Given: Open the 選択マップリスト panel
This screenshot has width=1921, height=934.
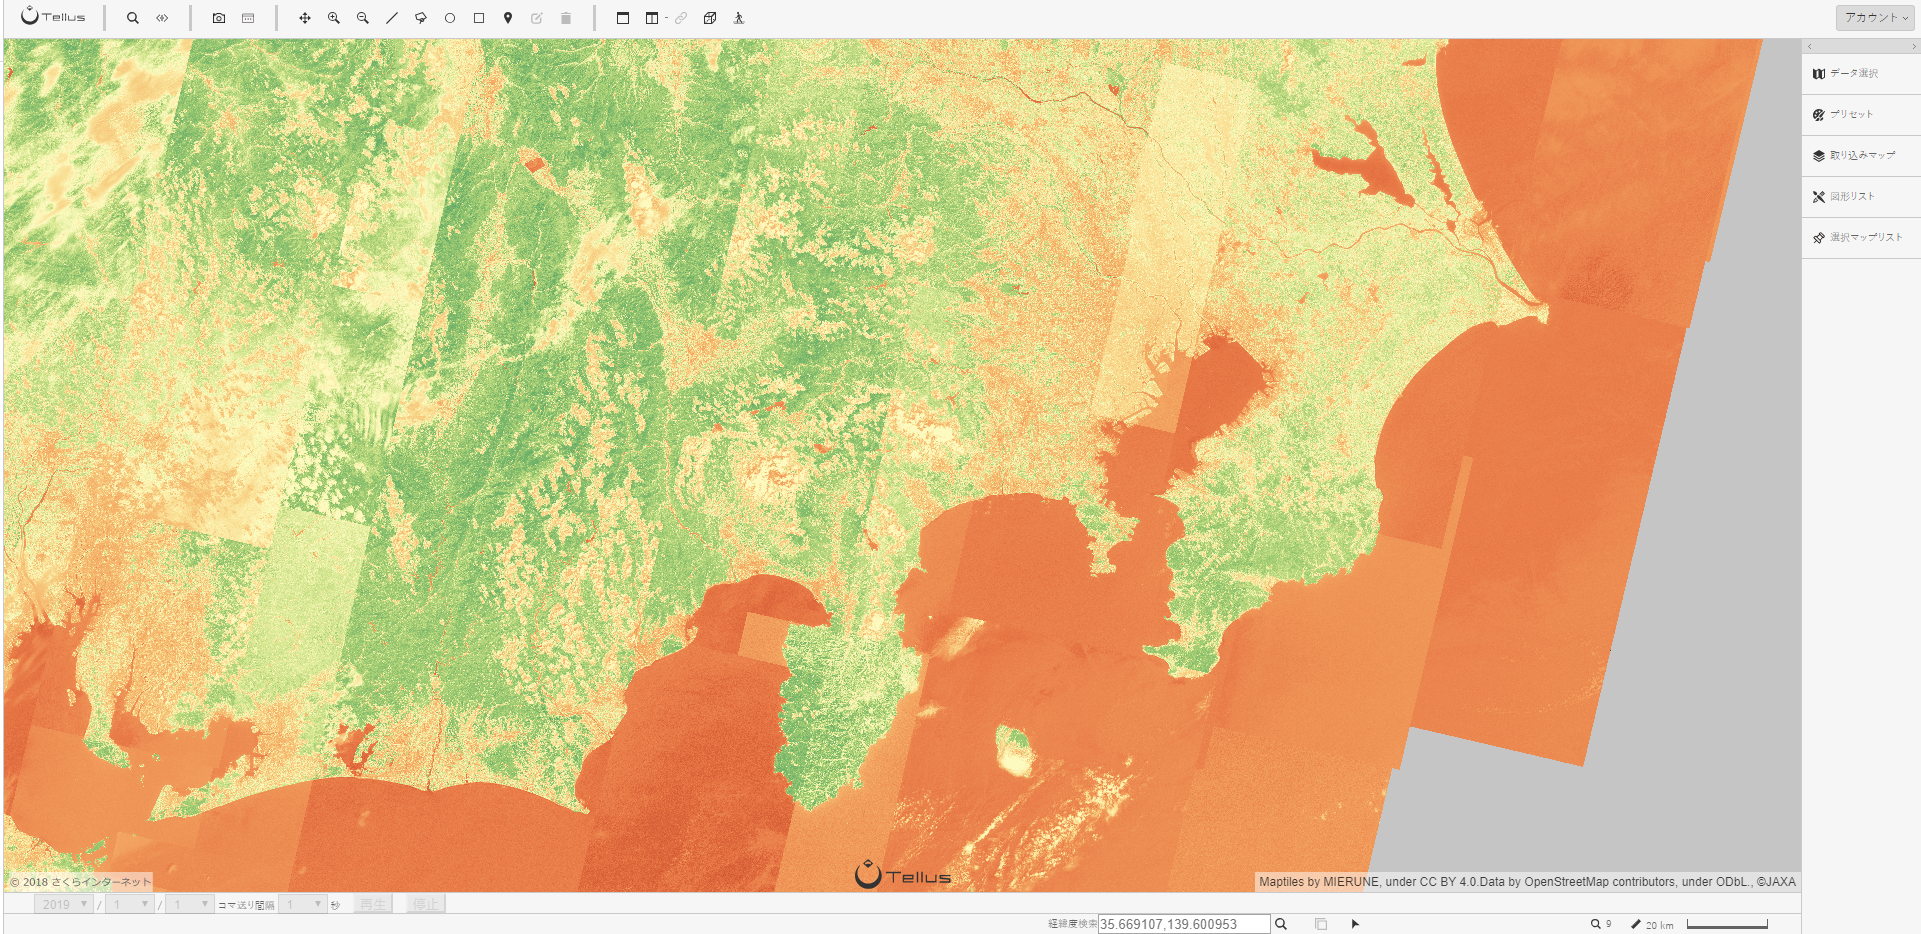Looking at the screenshot, I should click(x=1861, y=238).
